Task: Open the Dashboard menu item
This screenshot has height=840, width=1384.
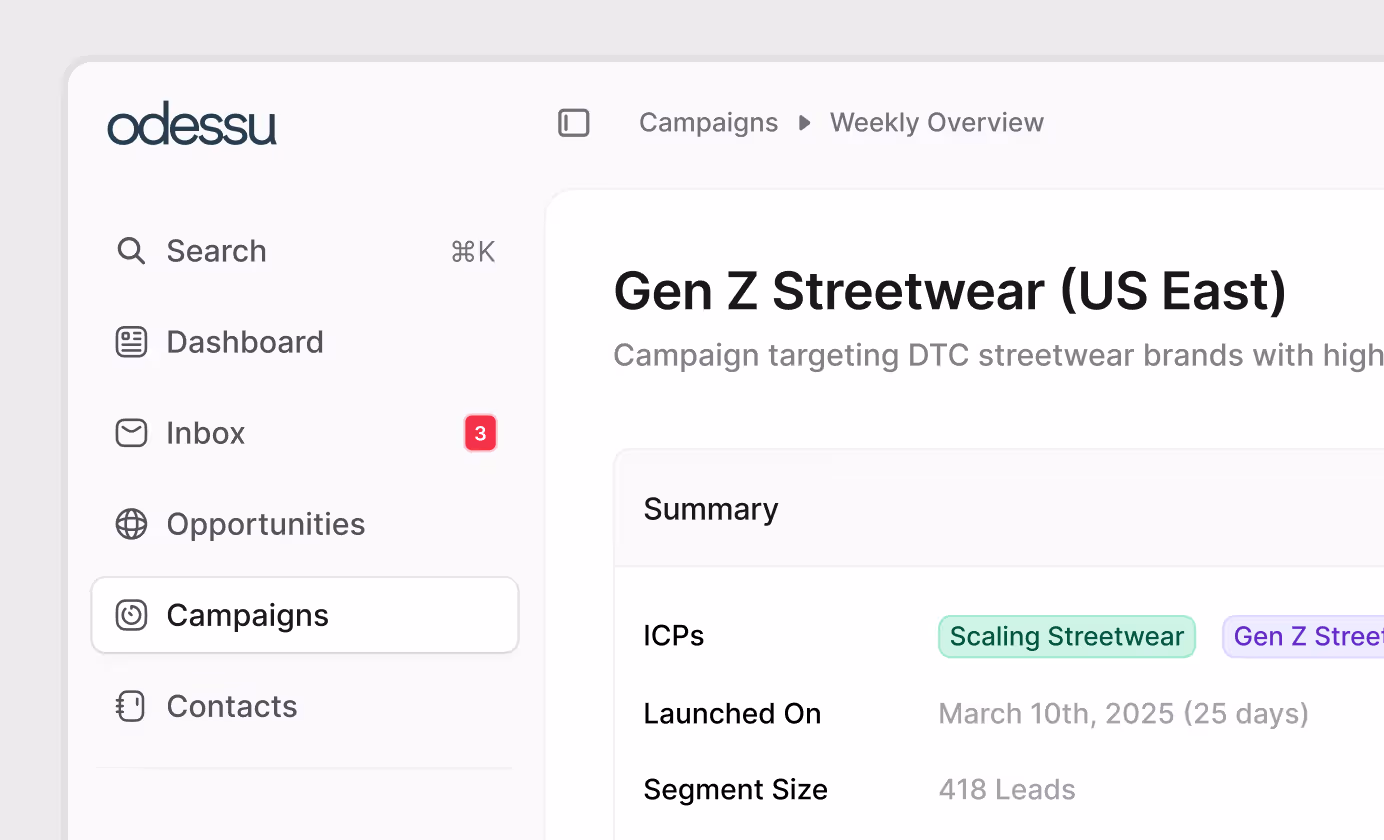Action: tap(305, 342)
